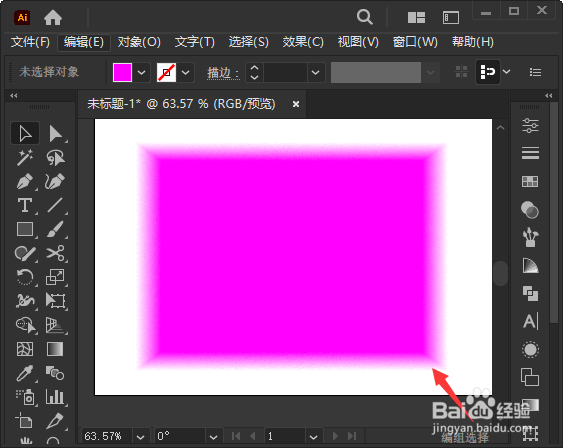Select the Gradient tool
This screenshot has height=448, width=563.
pyautogui.click(x=55, y=349)
